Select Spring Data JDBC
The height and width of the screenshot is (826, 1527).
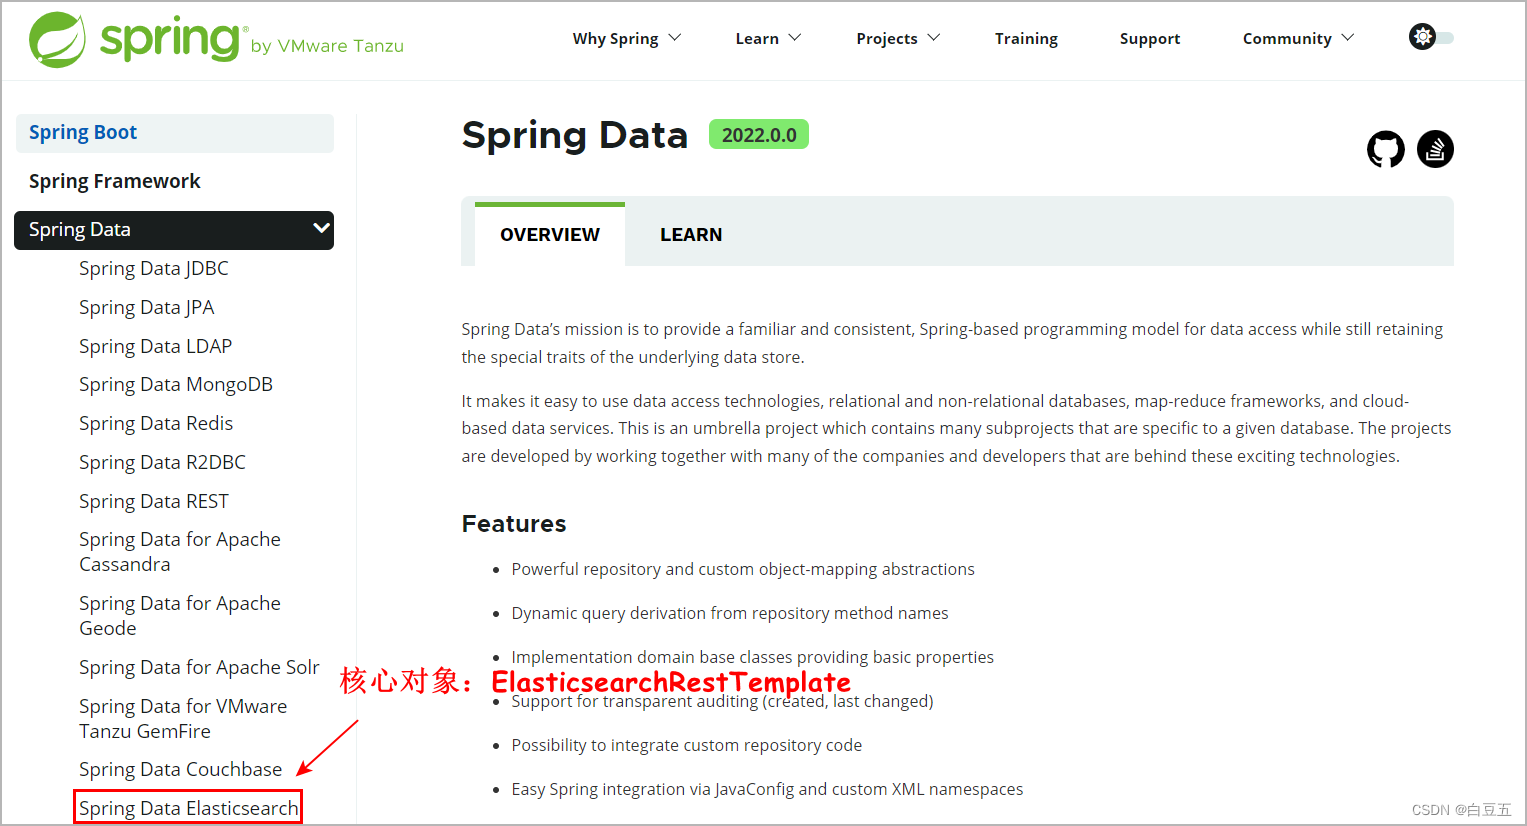click(x=154, y=268)
